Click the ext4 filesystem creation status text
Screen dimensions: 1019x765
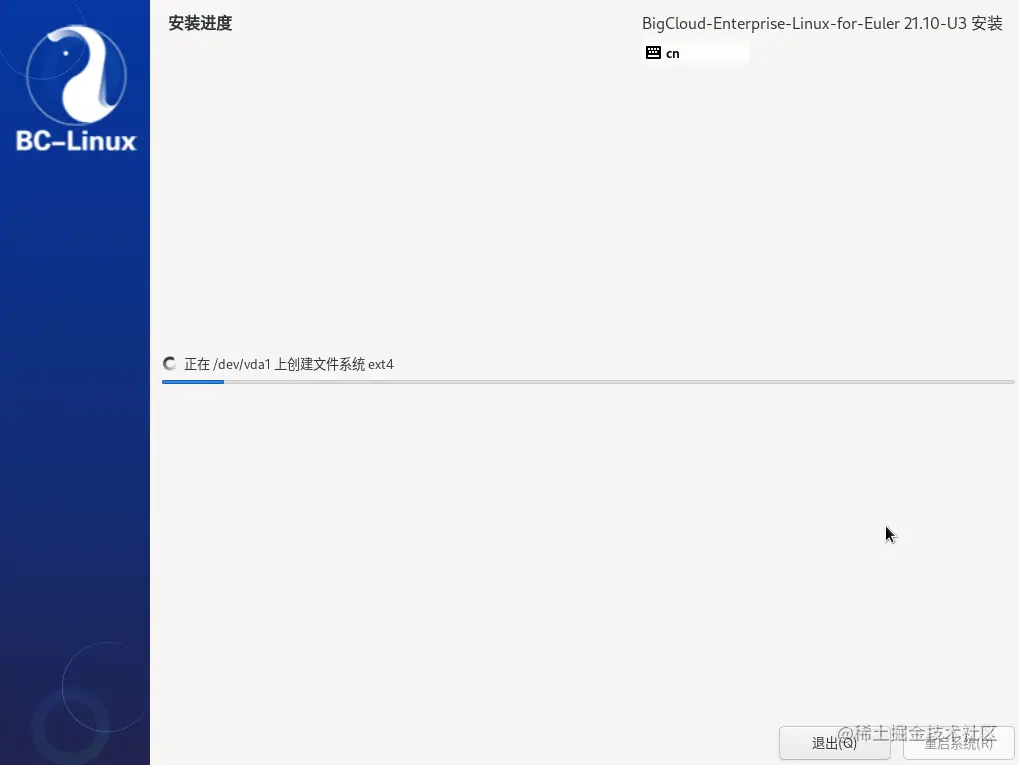click(x=288, y=364)
